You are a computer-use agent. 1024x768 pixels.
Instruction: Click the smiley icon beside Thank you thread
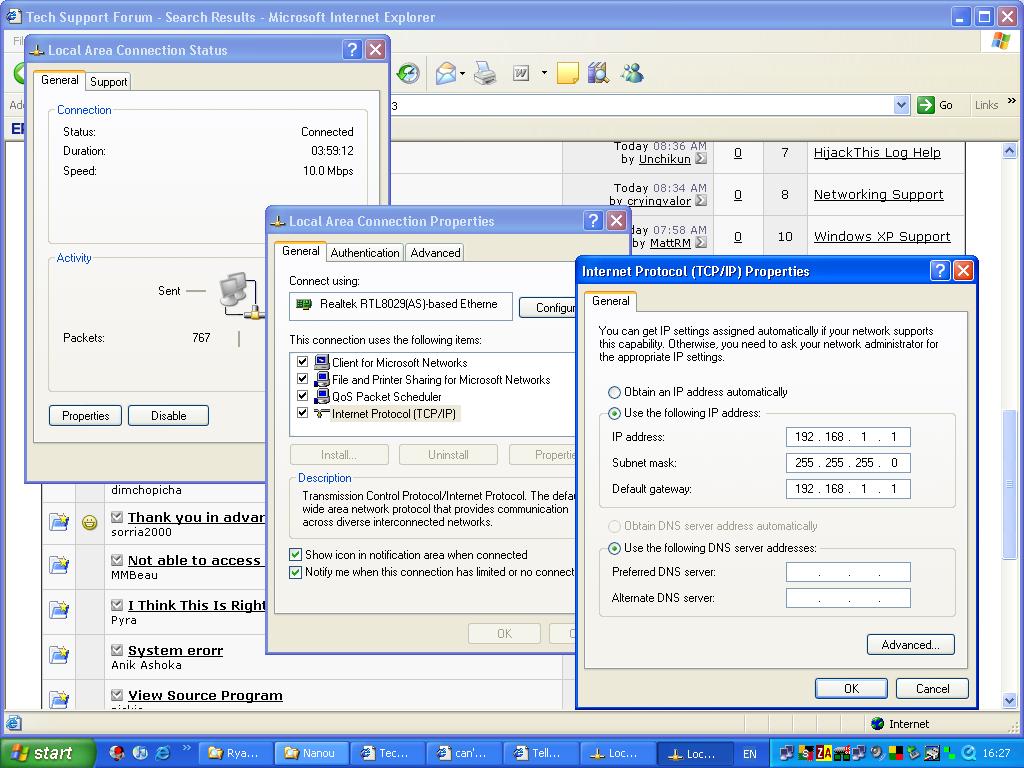point(89,522)
